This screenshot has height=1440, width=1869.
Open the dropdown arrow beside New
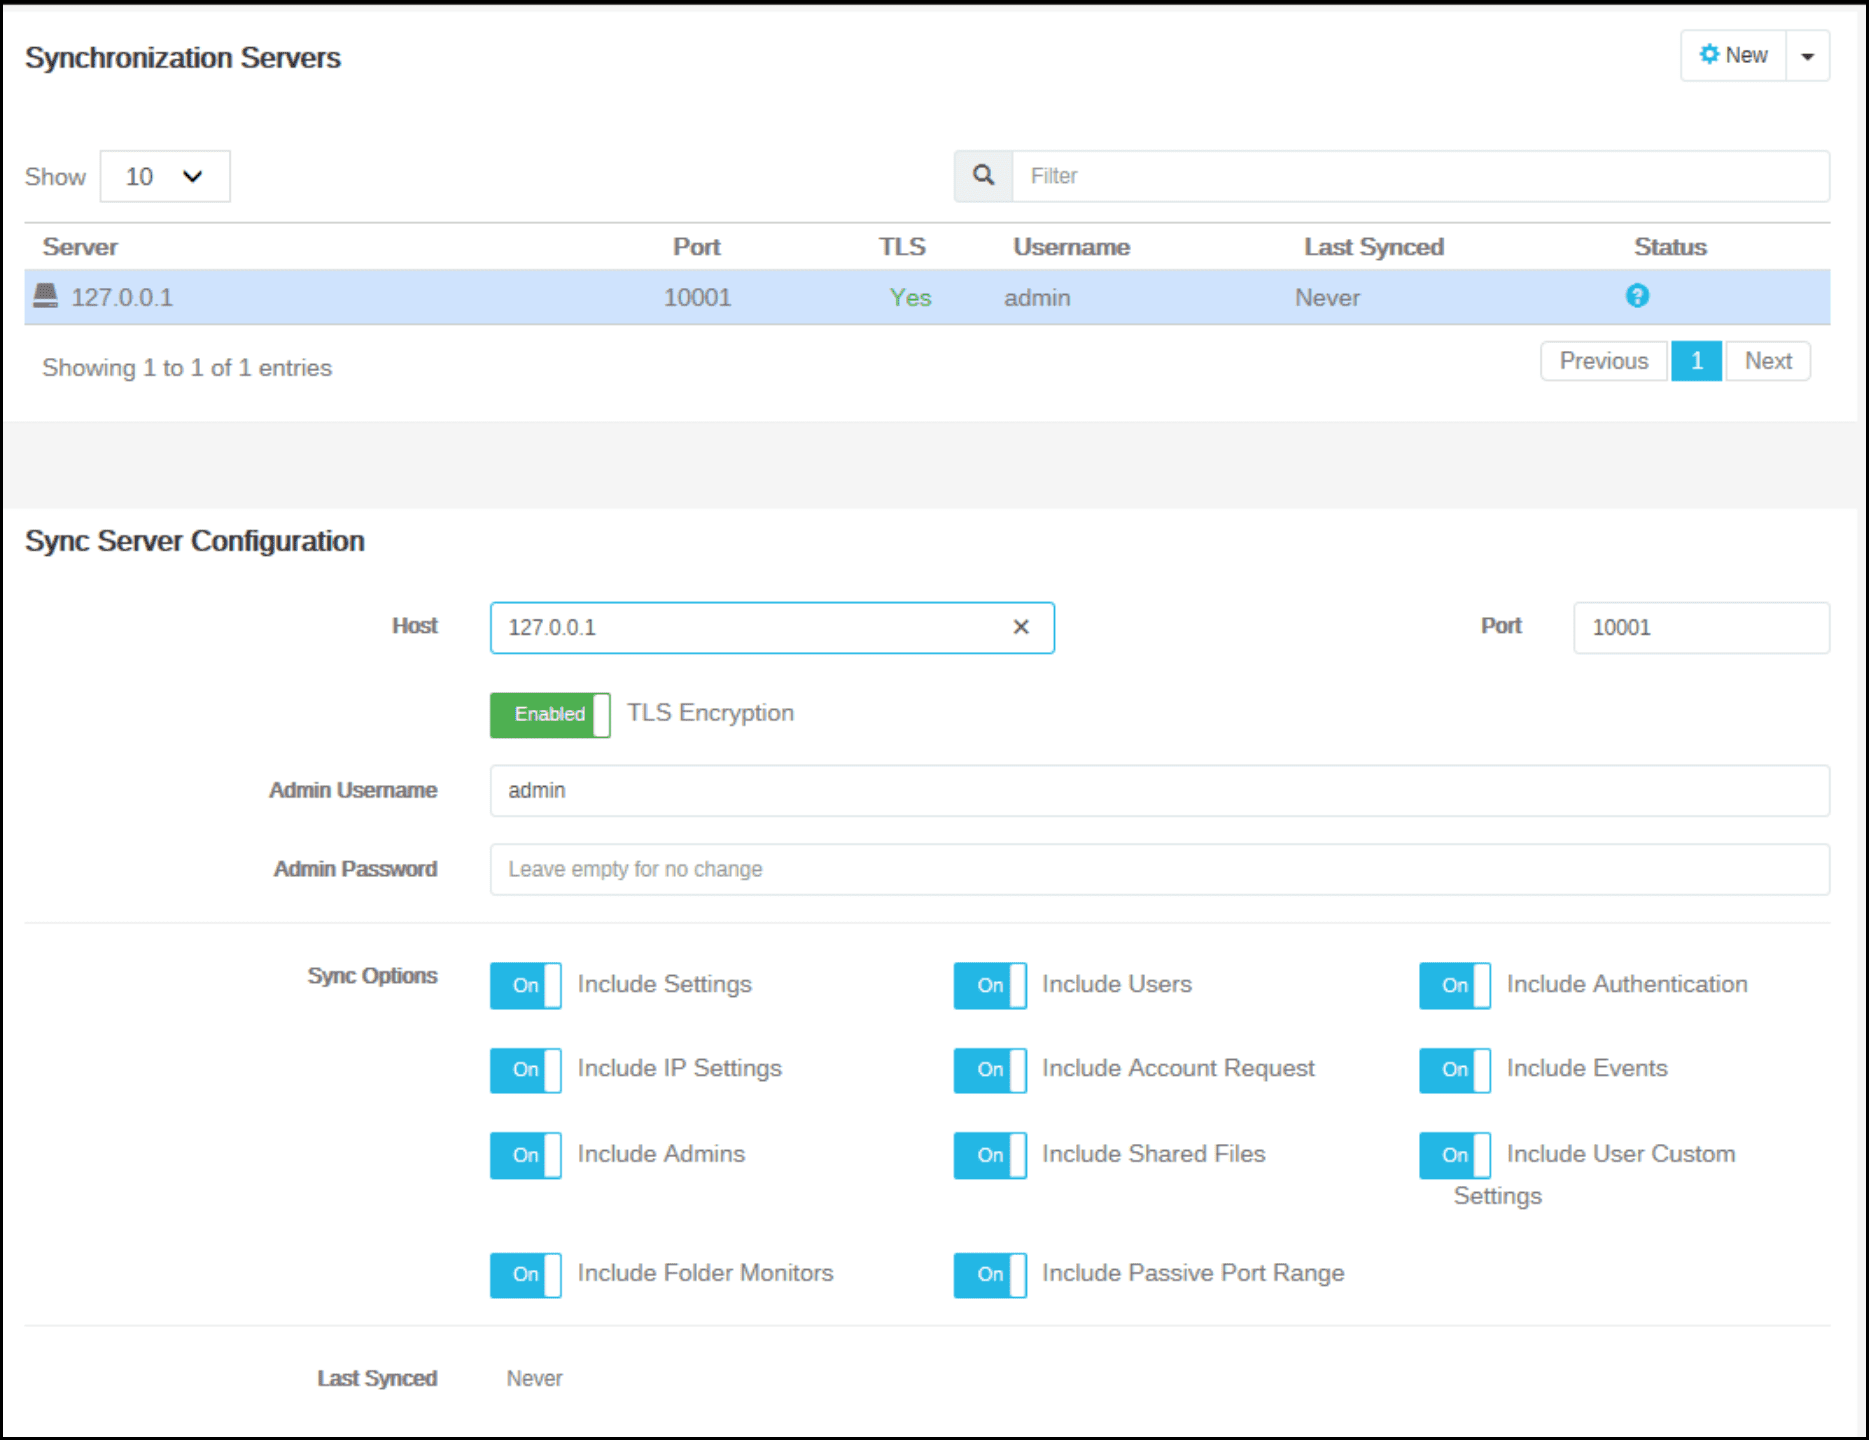pos(1807,55)
